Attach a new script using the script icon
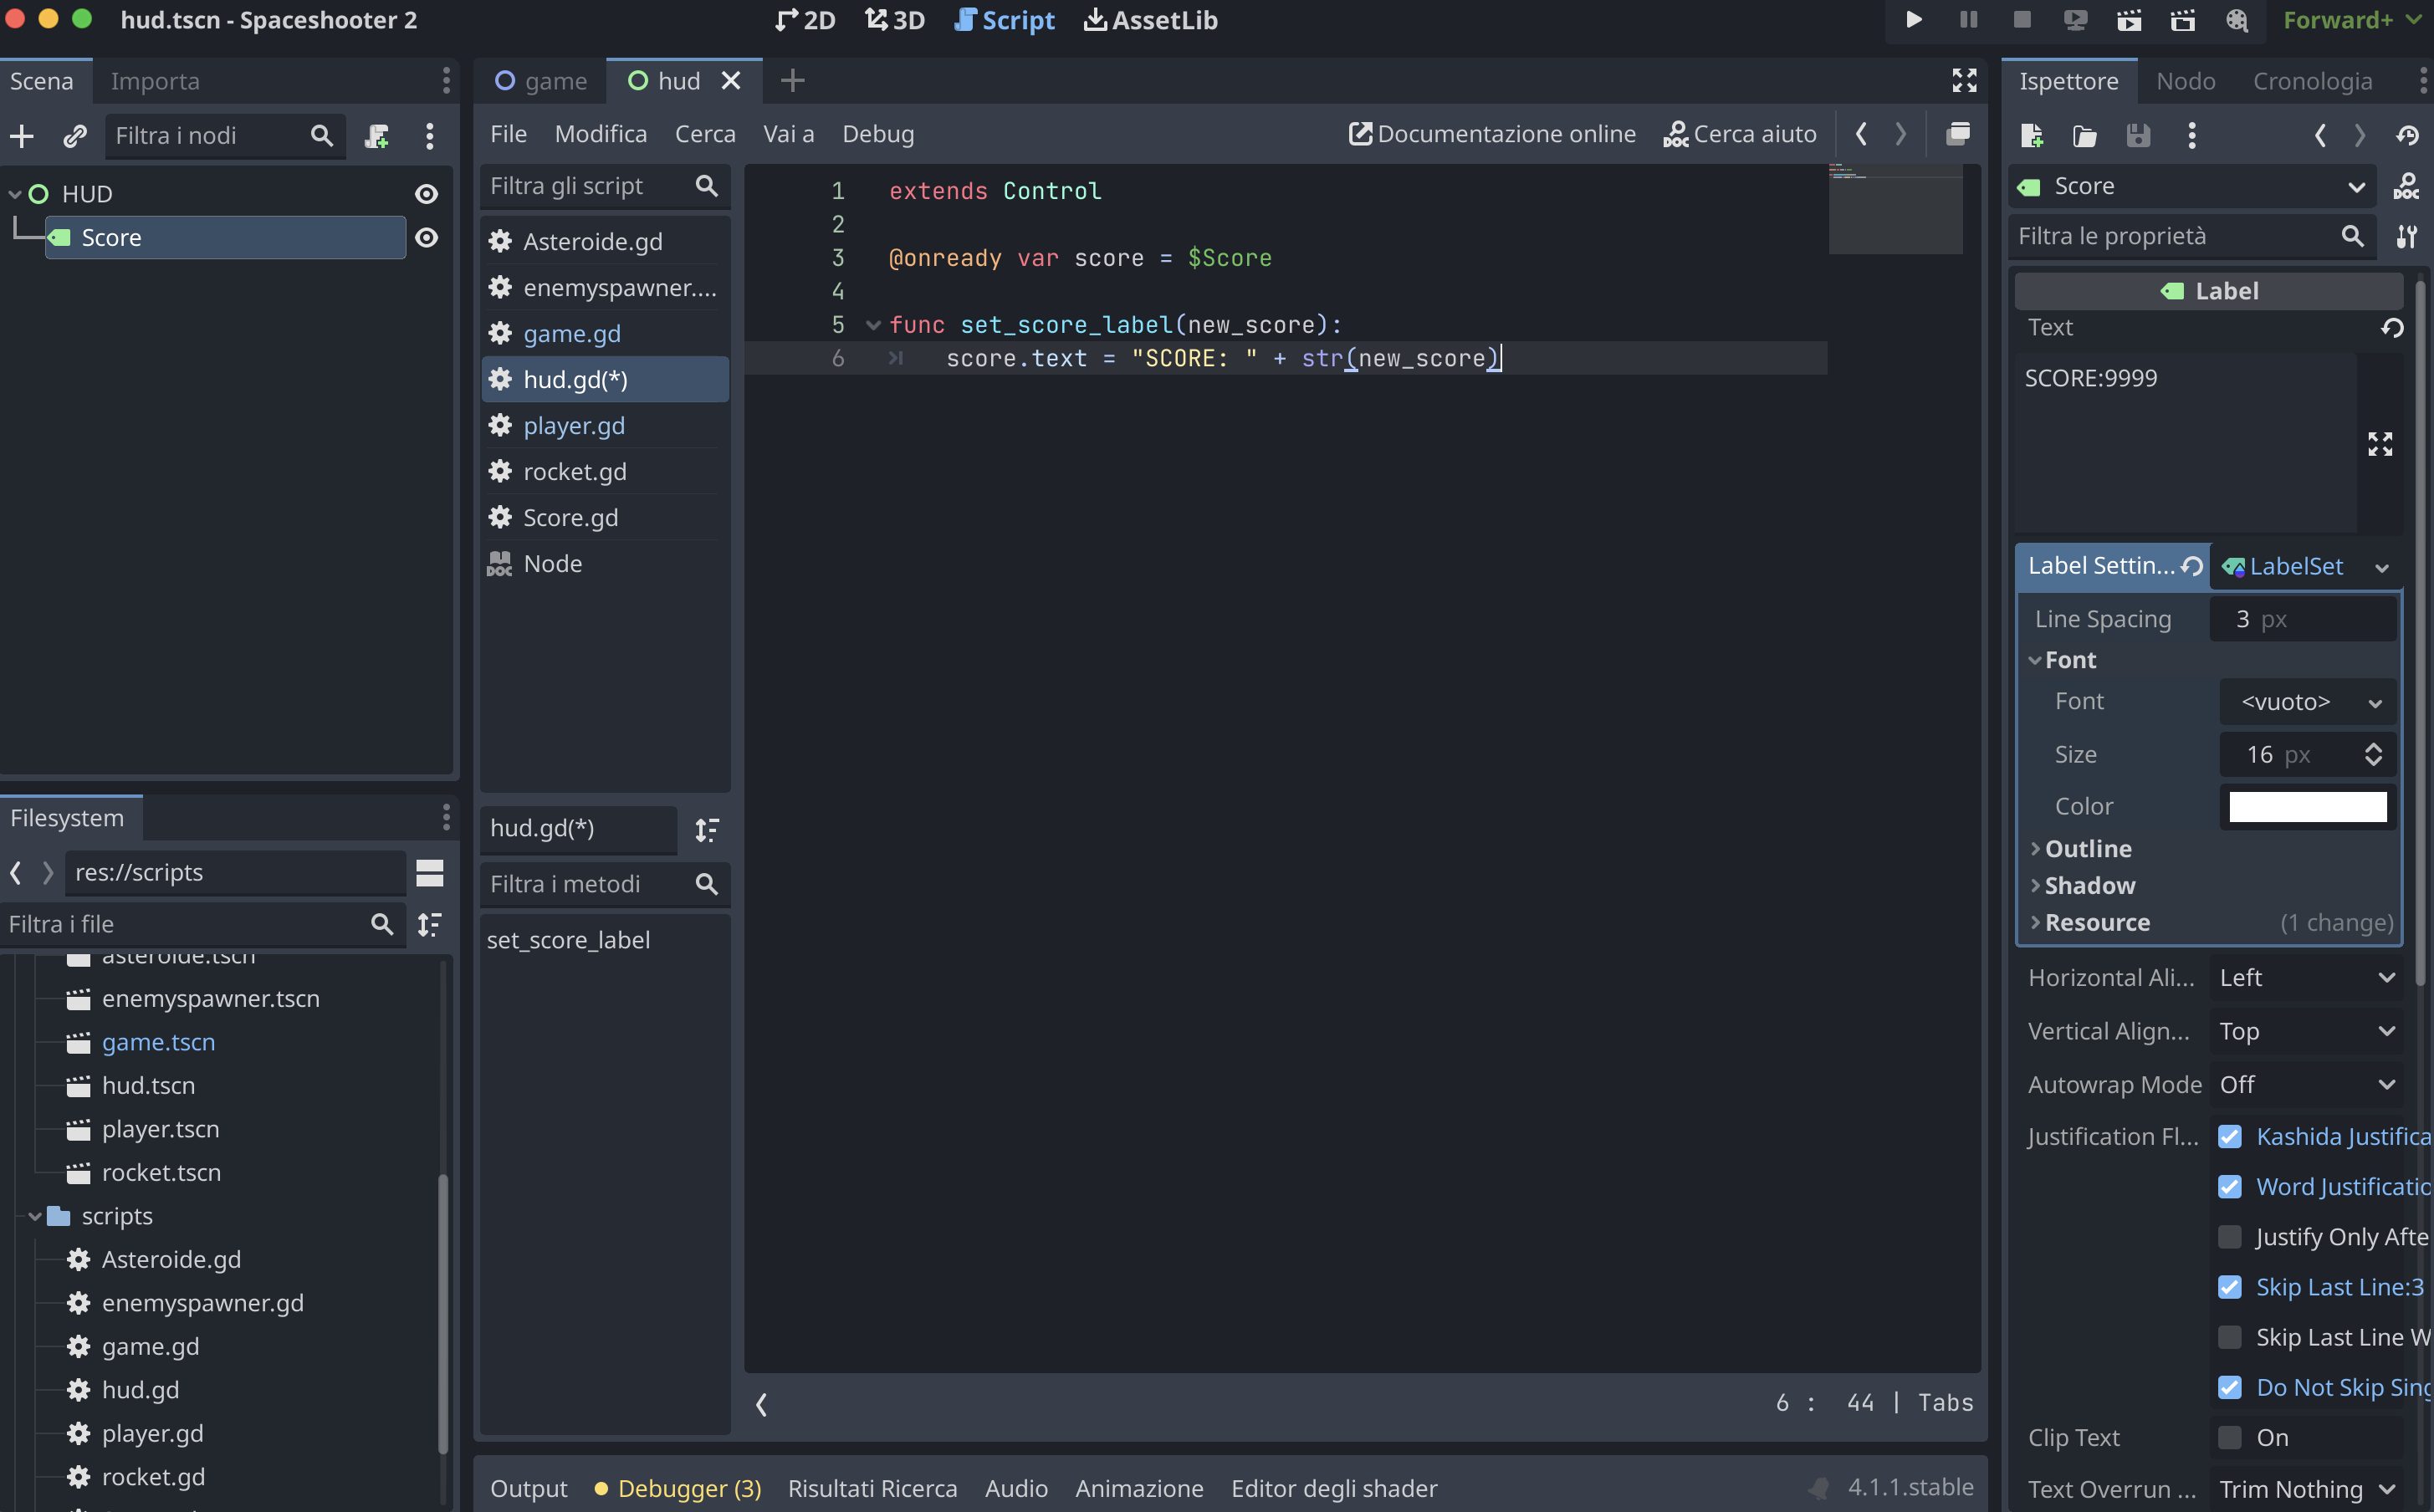This screenshot has height=1512, width=2434. click(377, 136)
